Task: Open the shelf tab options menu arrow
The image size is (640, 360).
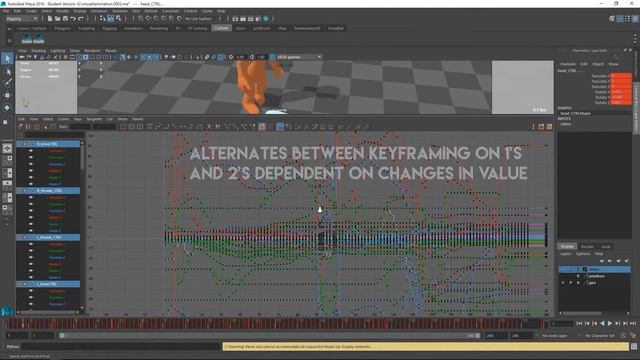Action: 9,29
